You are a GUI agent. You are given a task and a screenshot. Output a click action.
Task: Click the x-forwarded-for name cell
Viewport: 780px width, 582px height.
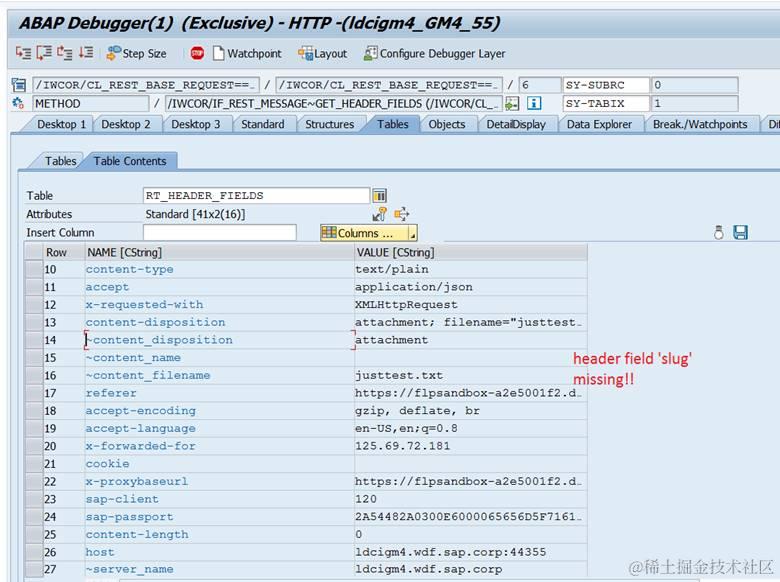tap(219, 446)
